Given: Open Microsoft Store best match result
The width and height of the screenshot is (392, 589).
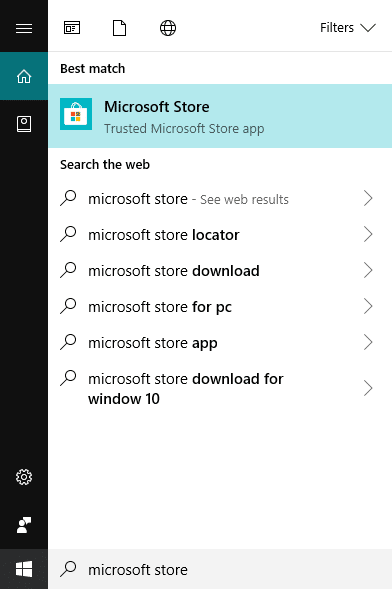Looking at the screenshot, I should (x=220, y=116).
